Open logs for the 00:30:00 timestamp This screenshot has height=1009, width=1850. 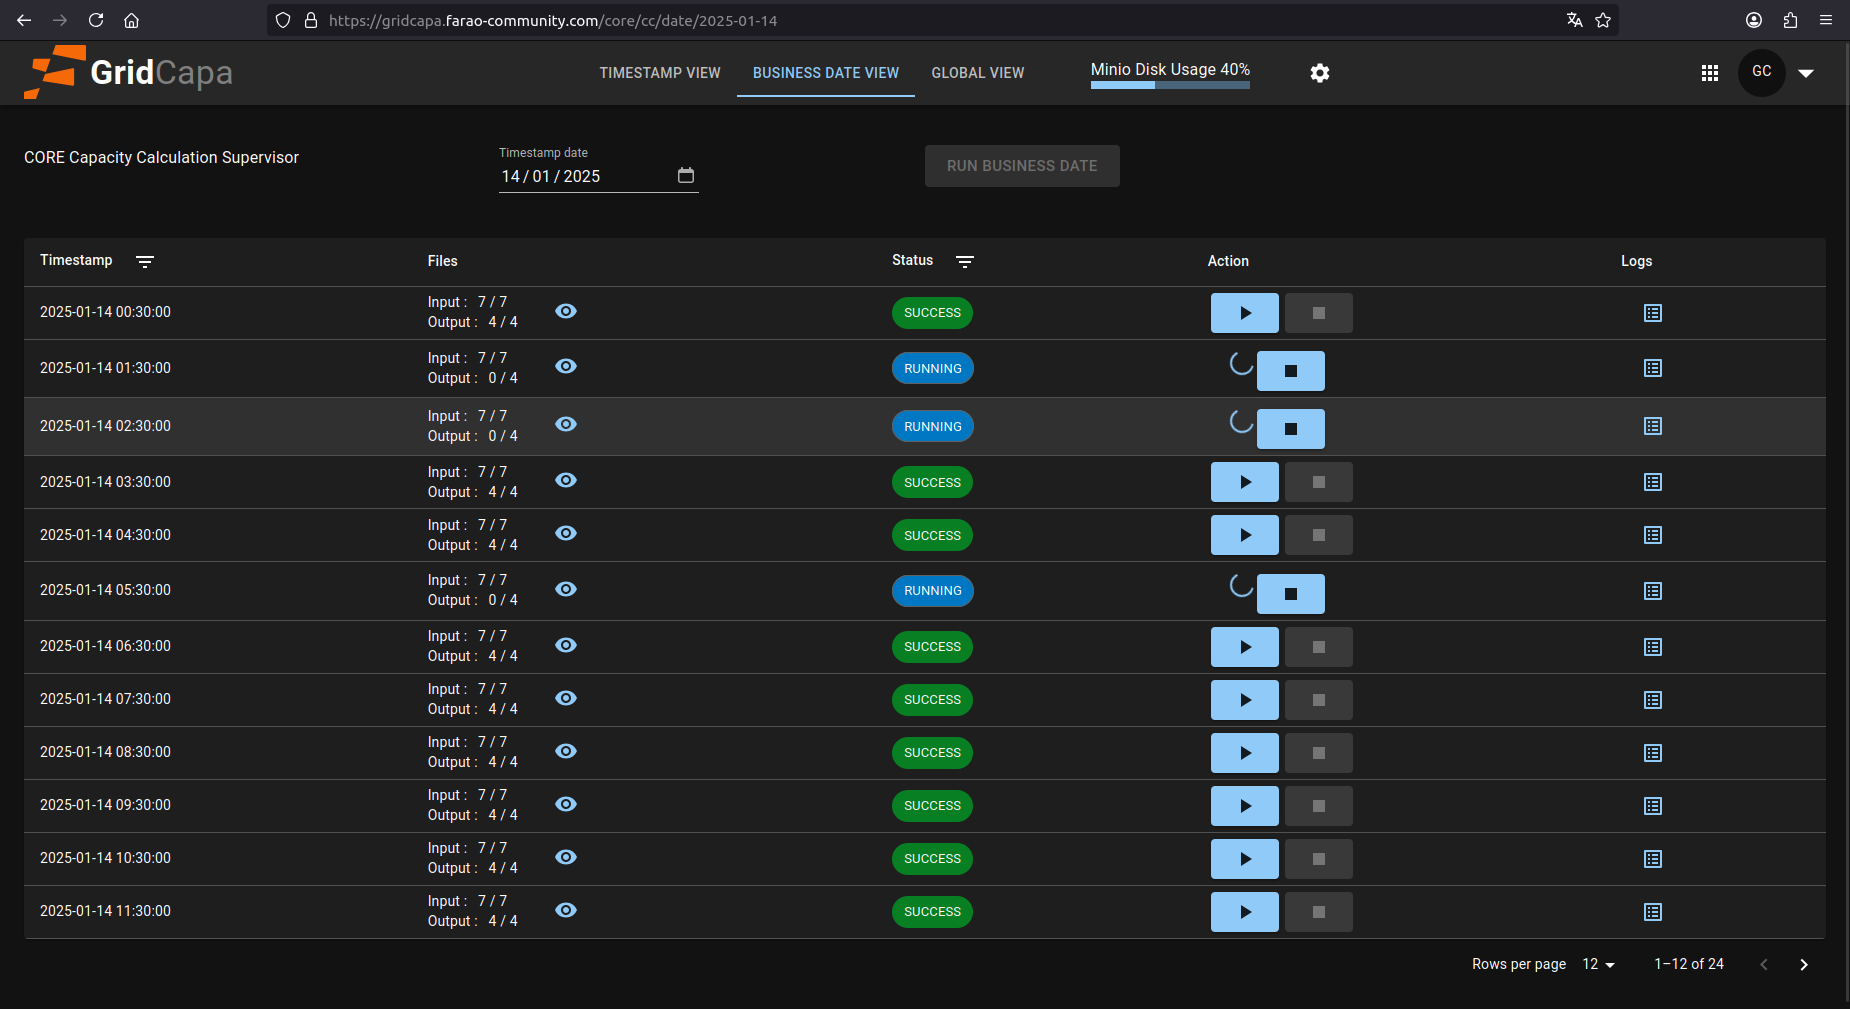click(x=1652, y=313)
